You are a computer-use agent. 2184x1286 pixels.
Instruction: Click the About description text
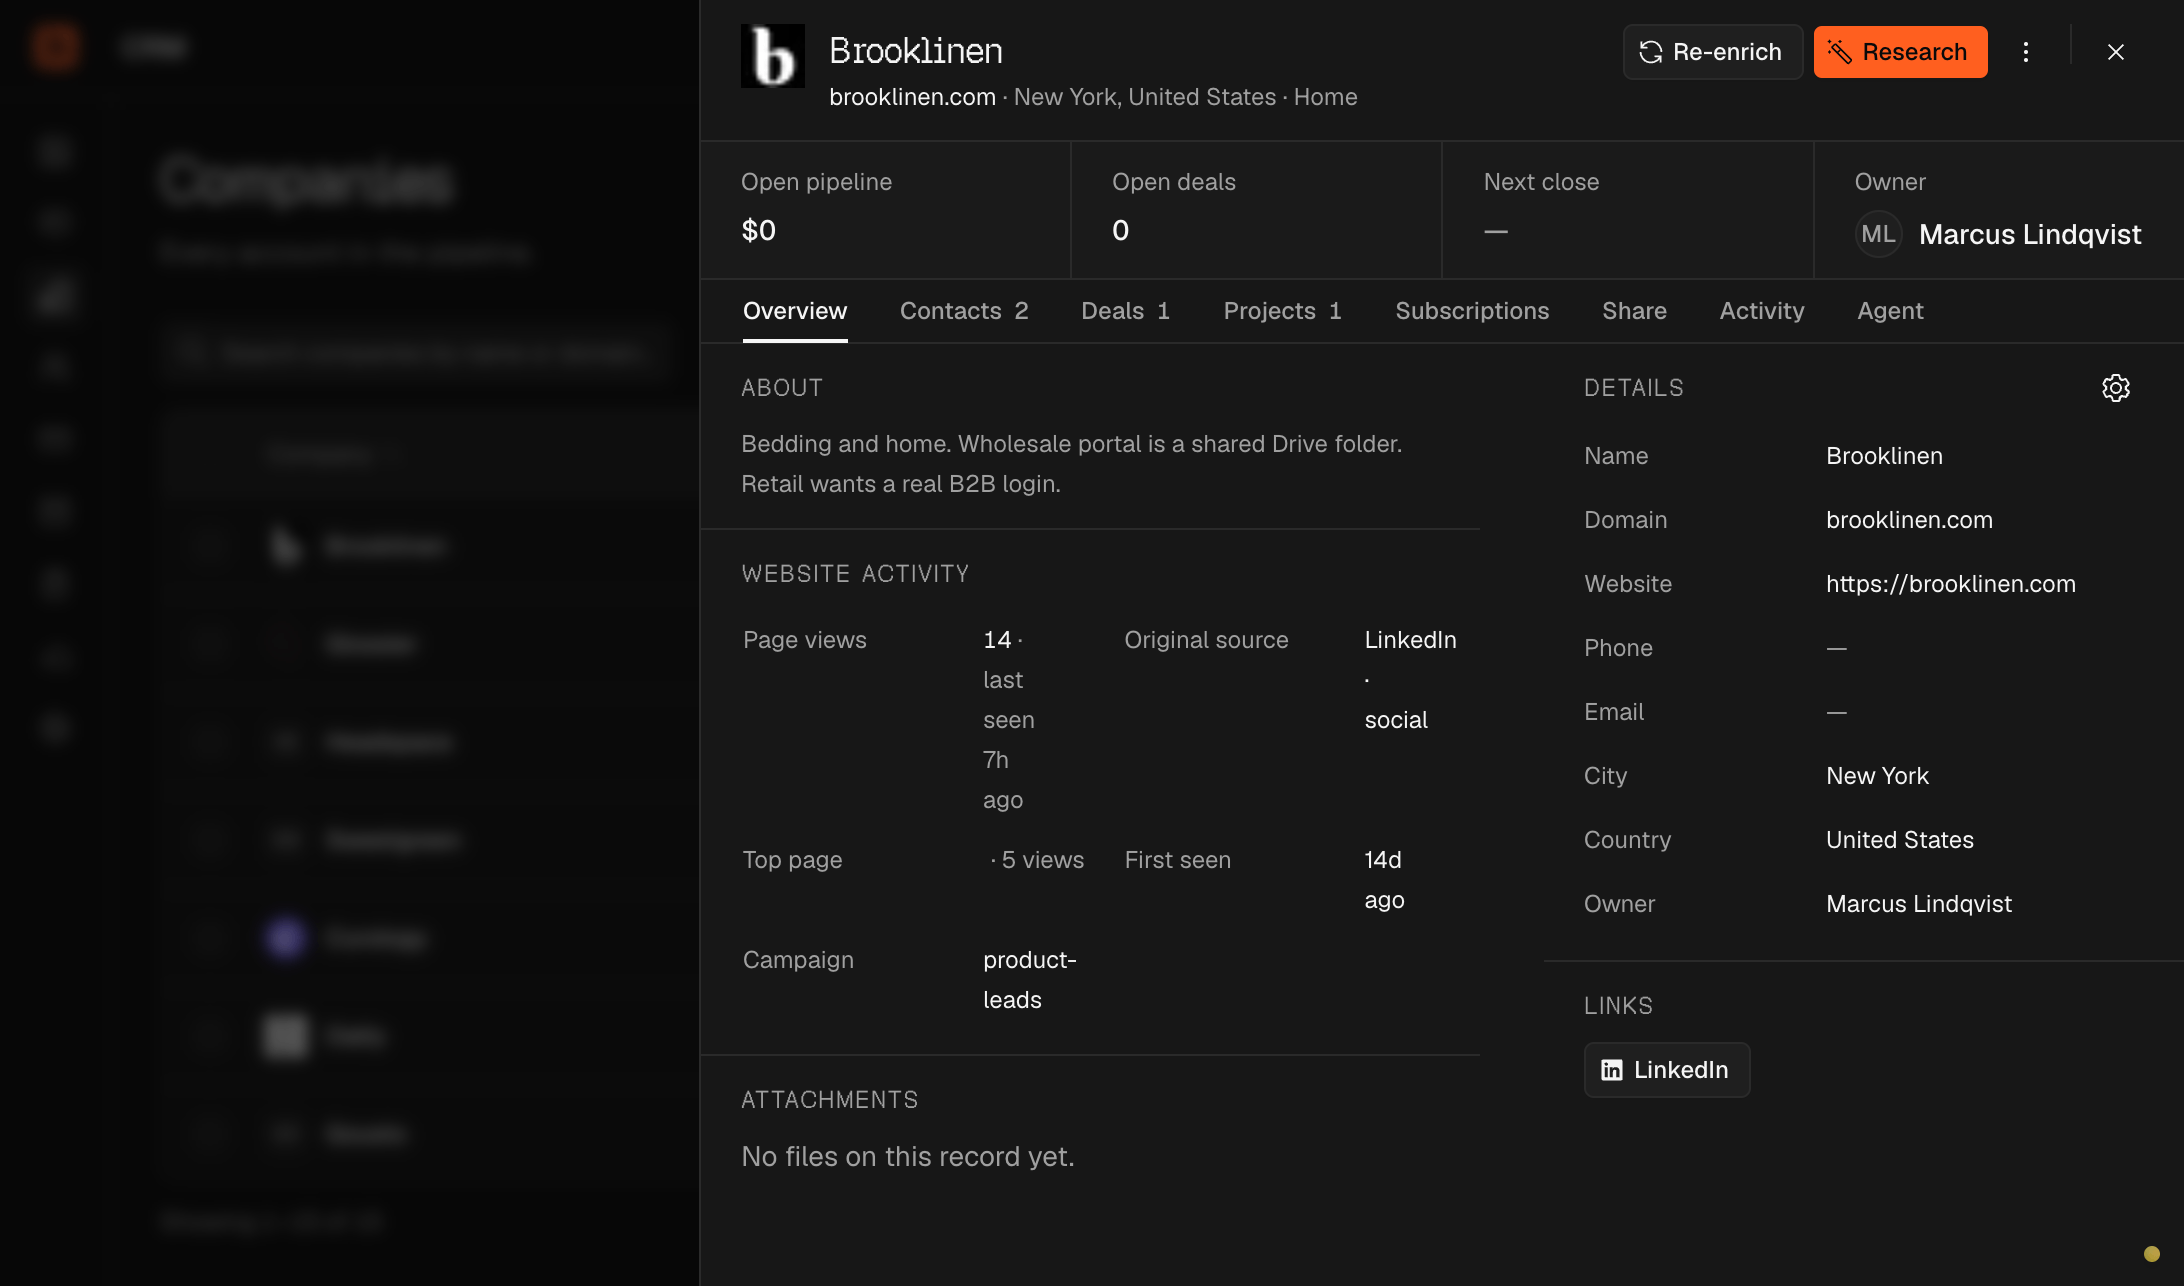point(1071,464)
